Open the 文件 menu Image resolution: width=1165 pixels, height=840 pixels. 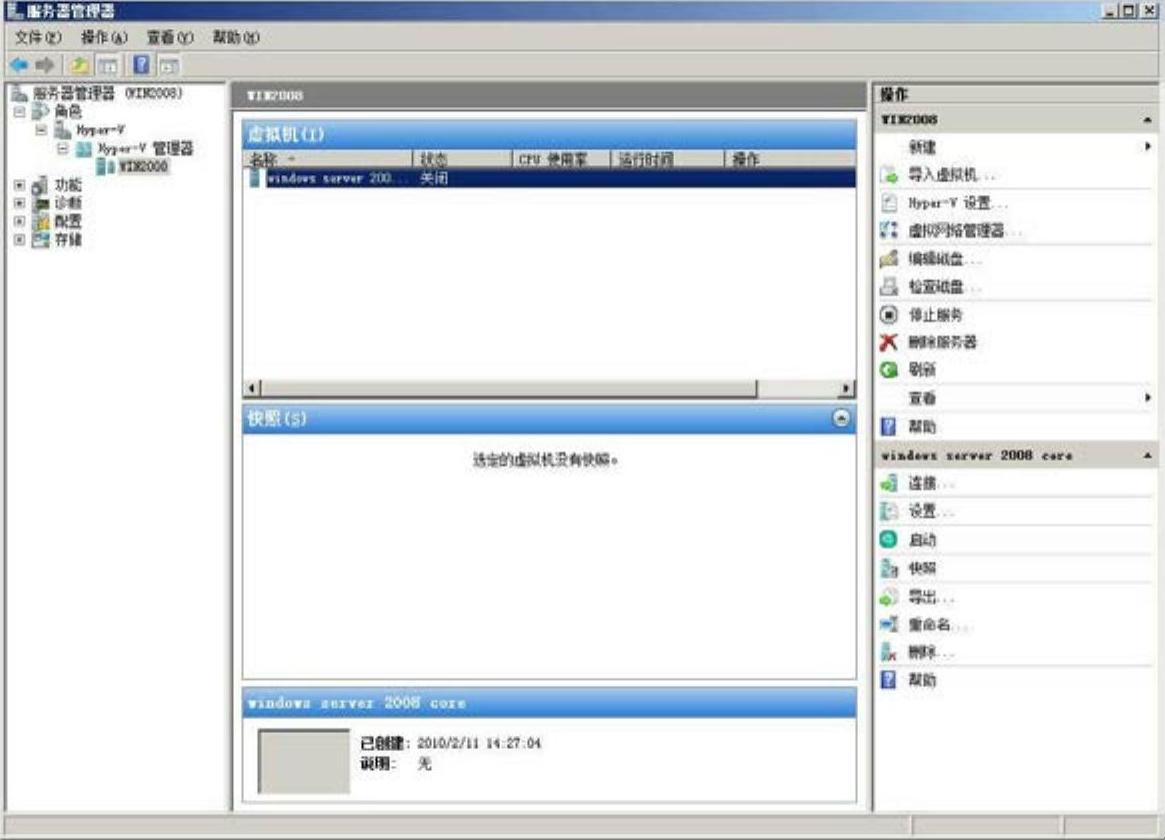coord(38,37)
